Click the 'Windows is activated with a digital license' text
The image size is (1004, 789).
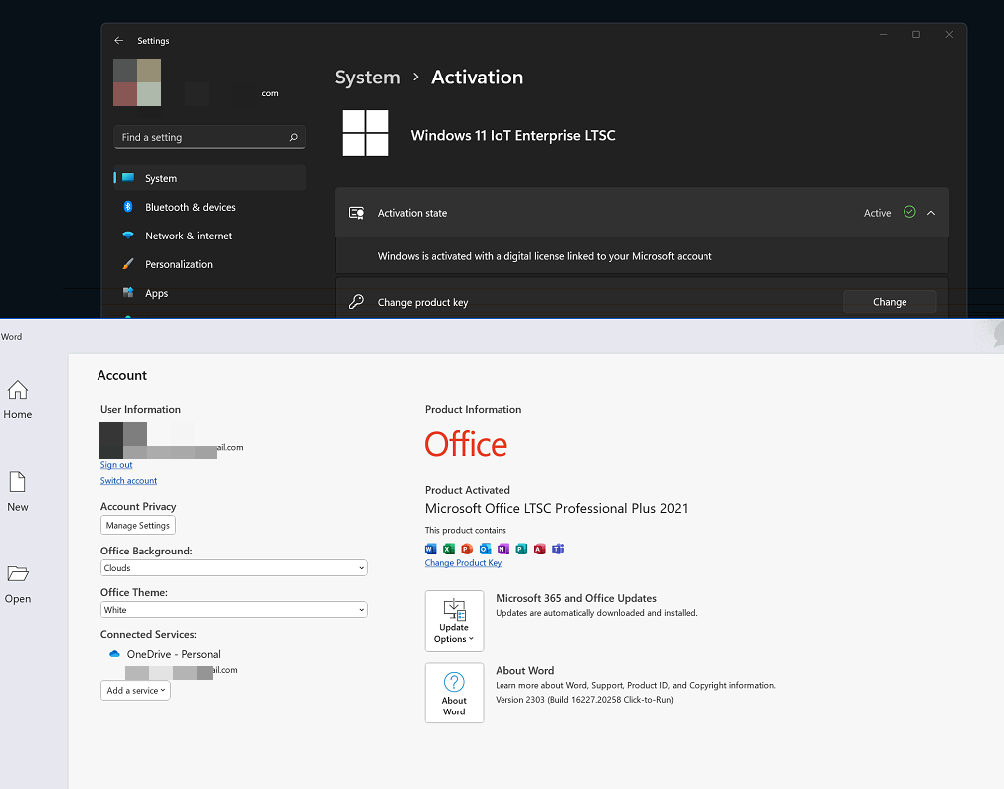click(x=544, y=256)
